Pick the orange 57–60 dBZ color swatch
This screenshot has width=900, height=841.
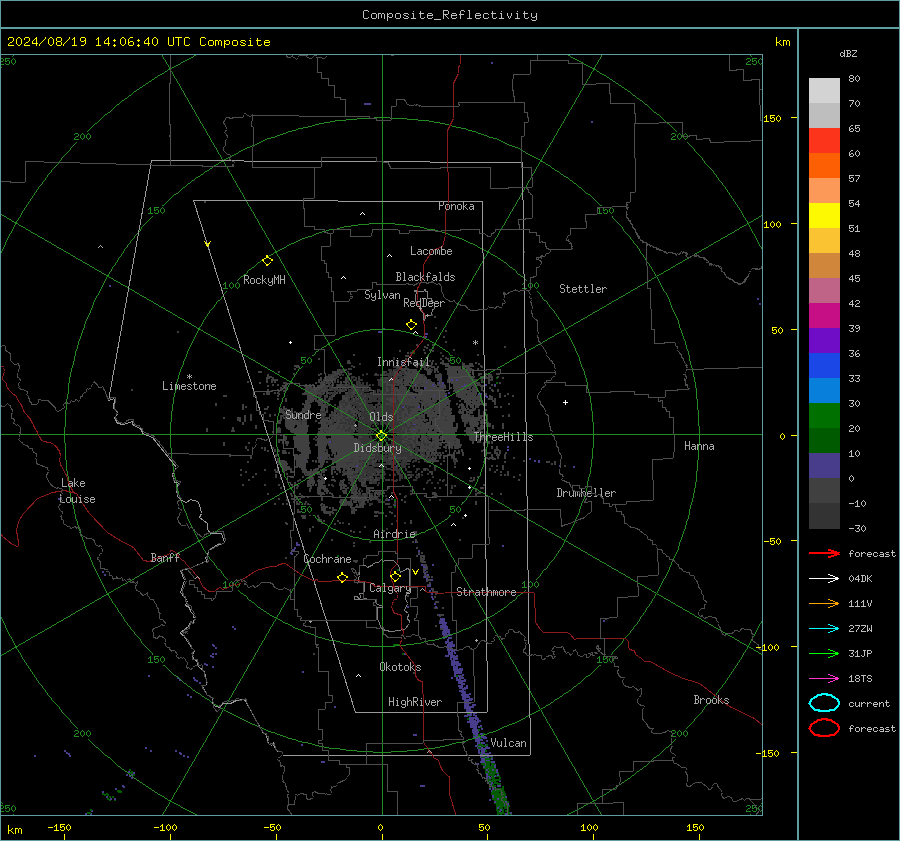point(824,165)
